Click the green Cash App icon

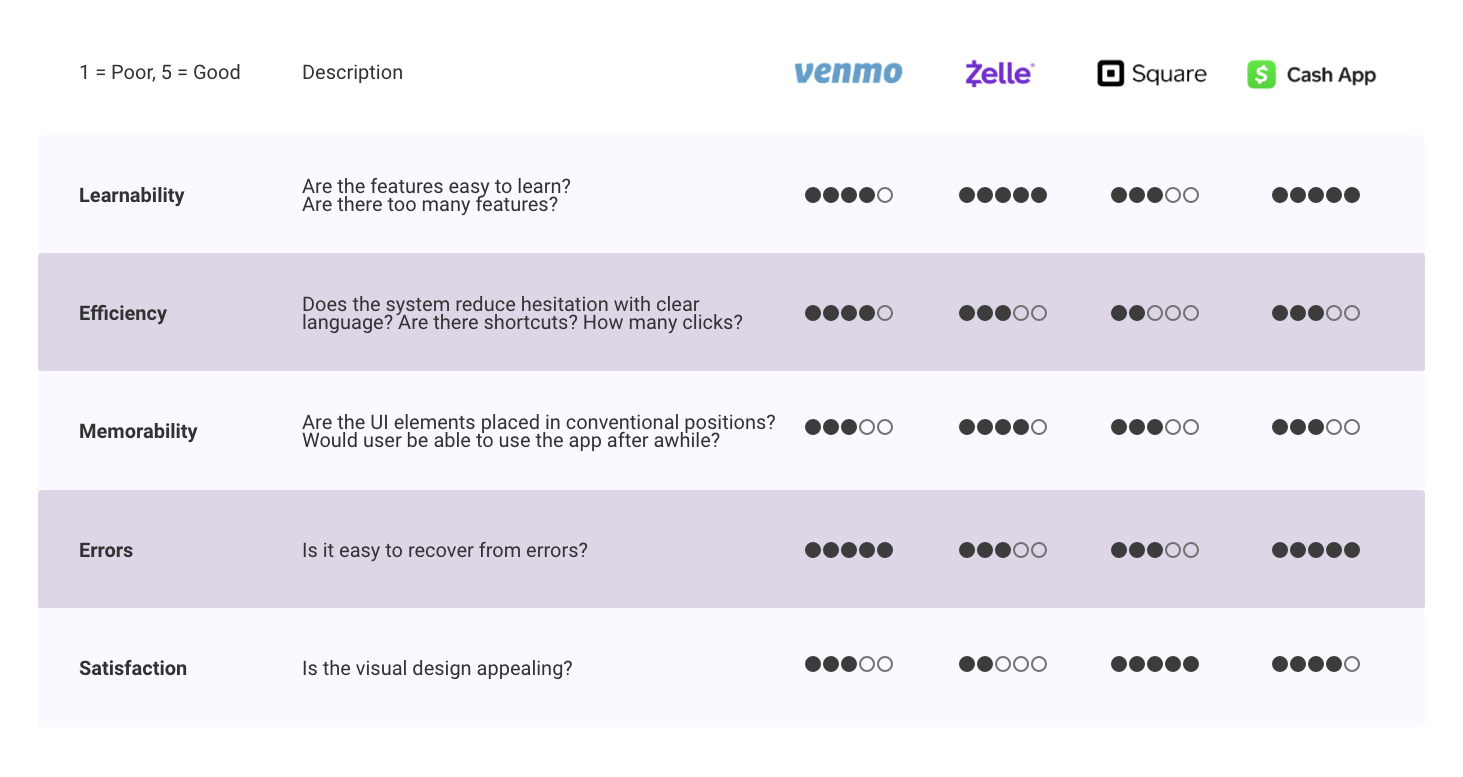pos(1261,75)
